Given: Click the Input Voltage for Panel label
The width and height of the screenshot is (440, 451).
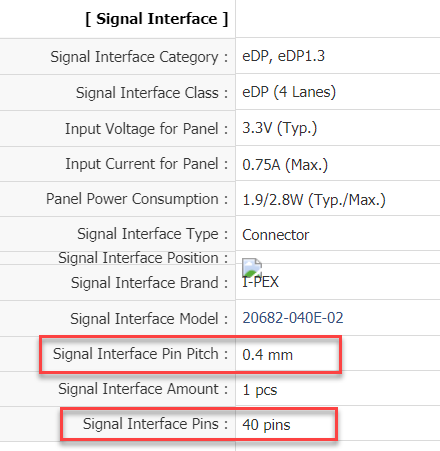Looking at the screenshot, I should (147, 129).
